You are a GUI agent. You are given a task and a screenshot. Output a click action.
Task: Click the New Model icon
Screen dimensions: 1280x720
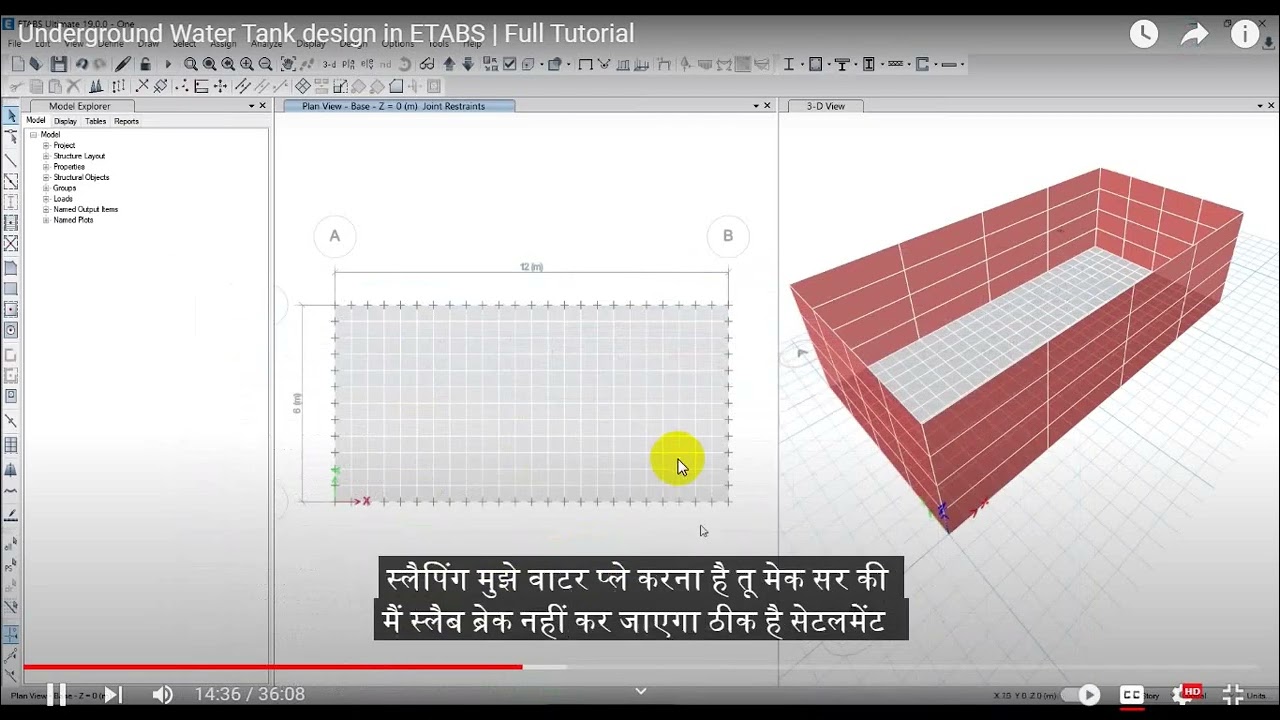18,64
